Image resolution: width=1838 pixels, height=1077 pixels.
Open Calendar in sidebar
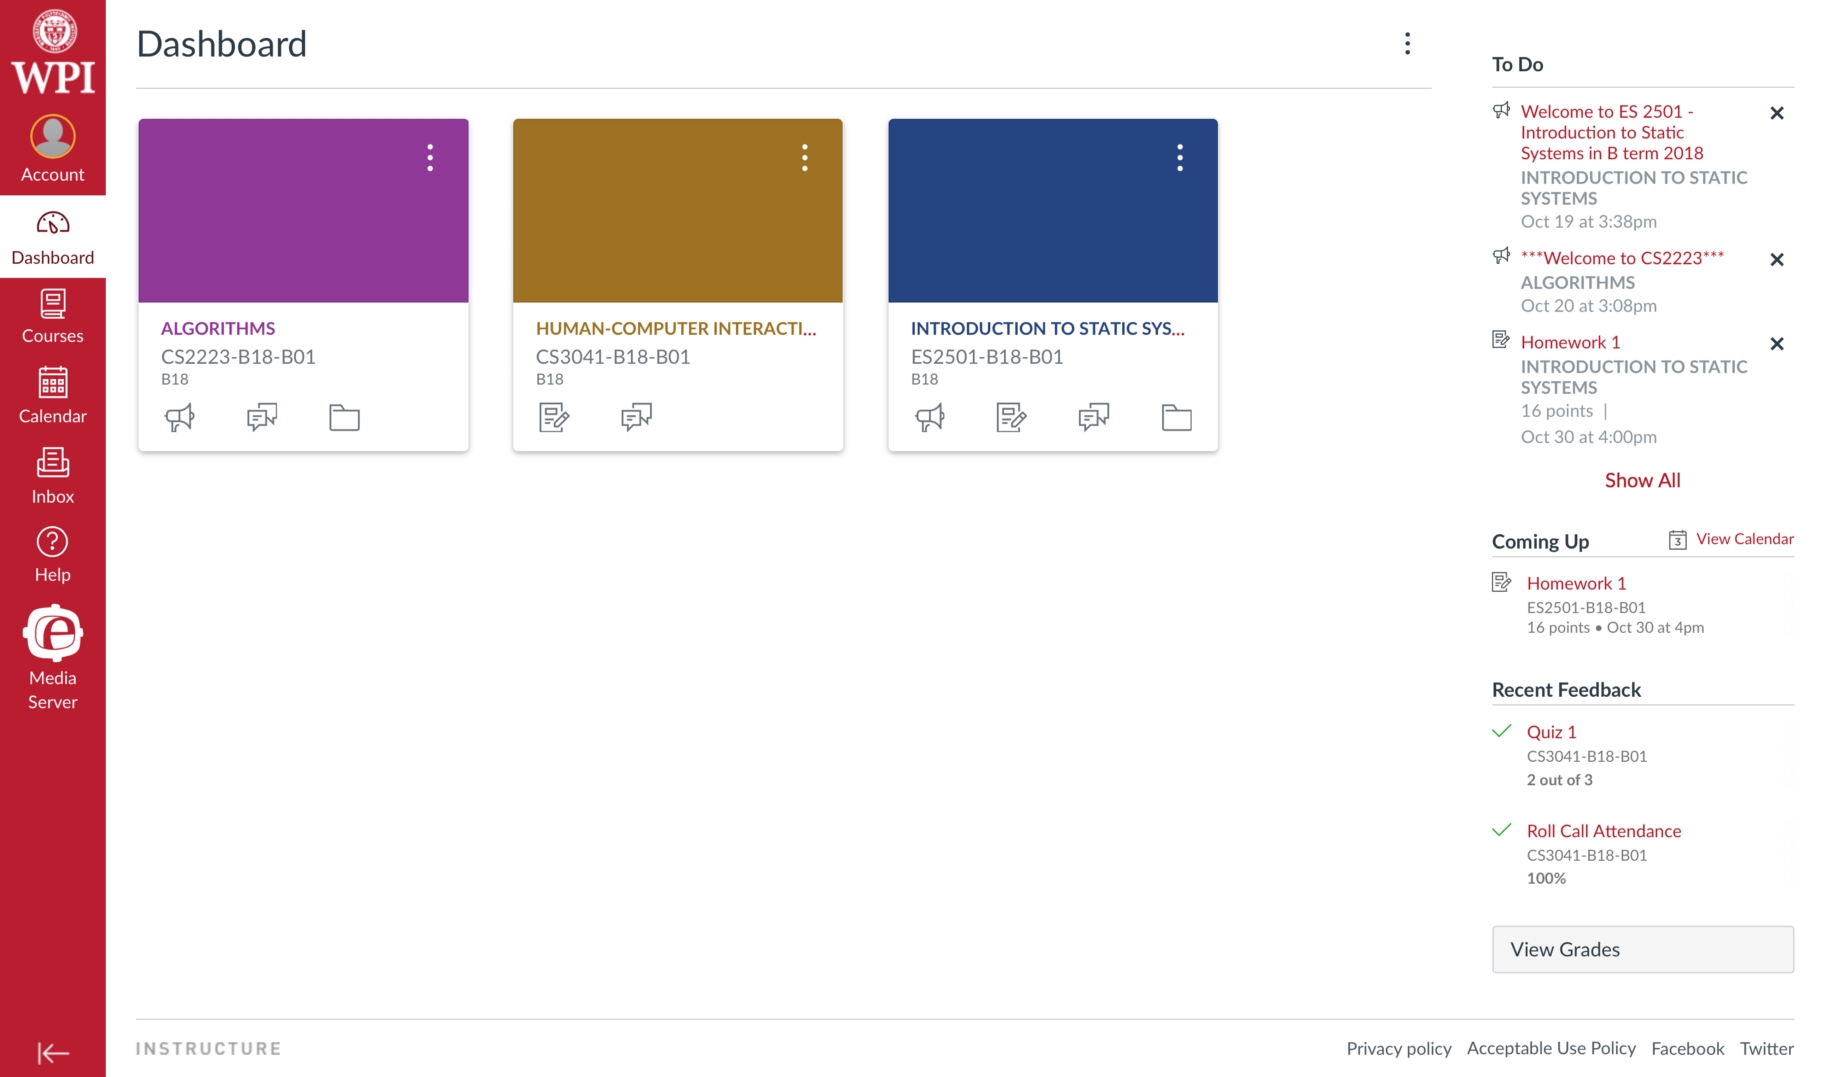click(53, 396)
